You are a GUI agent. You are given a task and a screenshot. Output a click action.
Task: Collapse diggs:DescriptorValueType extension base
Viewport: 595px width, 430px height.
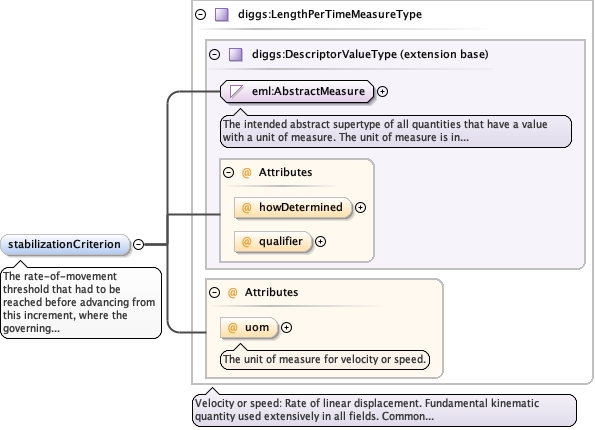(214, 54)
